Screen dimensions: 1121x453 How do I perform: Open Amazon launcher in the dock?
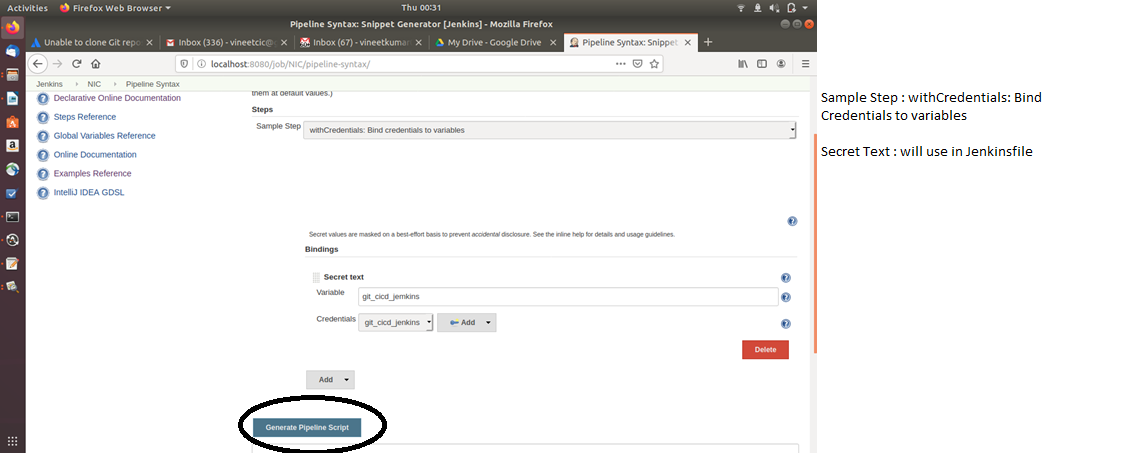point(12,146)
